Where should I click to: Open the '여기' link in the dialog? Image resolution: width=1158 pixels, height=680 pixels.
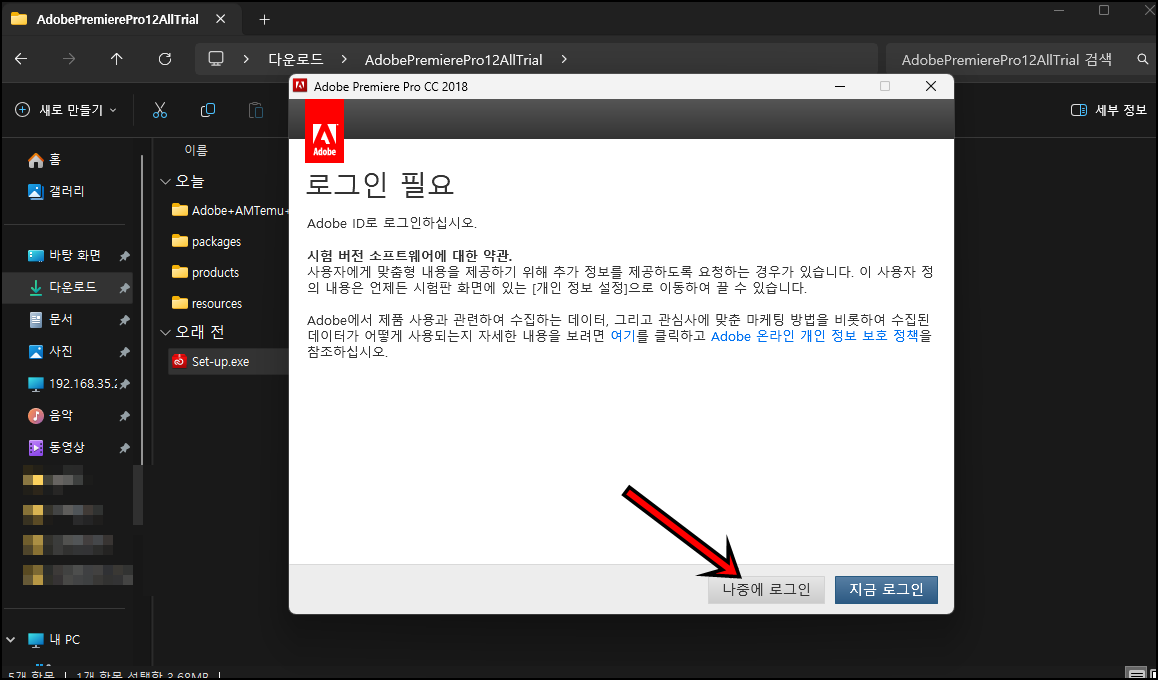tap(623, 336)
